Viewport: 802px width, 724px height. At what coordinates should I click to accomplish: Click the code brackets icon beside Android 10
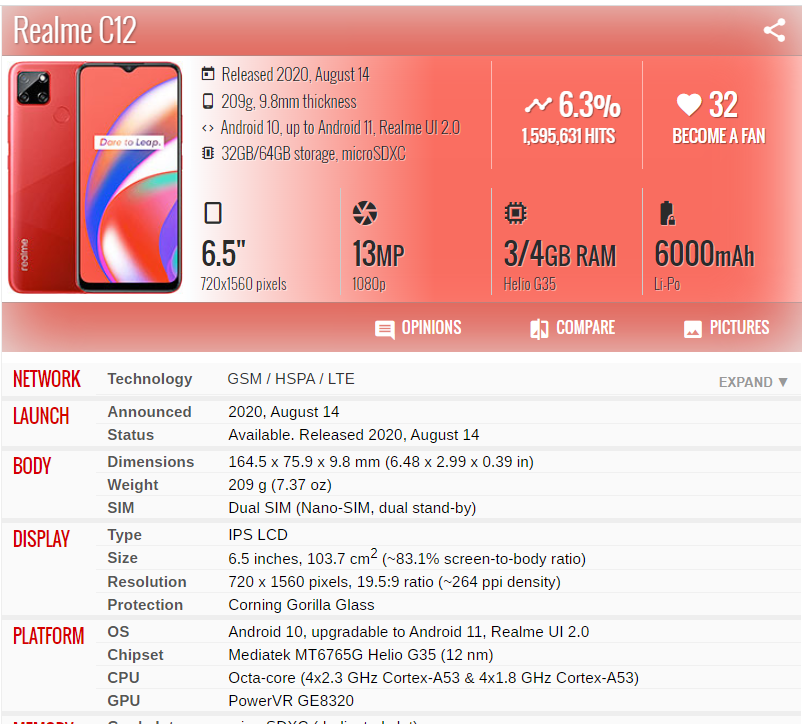[x=208, y=128]
